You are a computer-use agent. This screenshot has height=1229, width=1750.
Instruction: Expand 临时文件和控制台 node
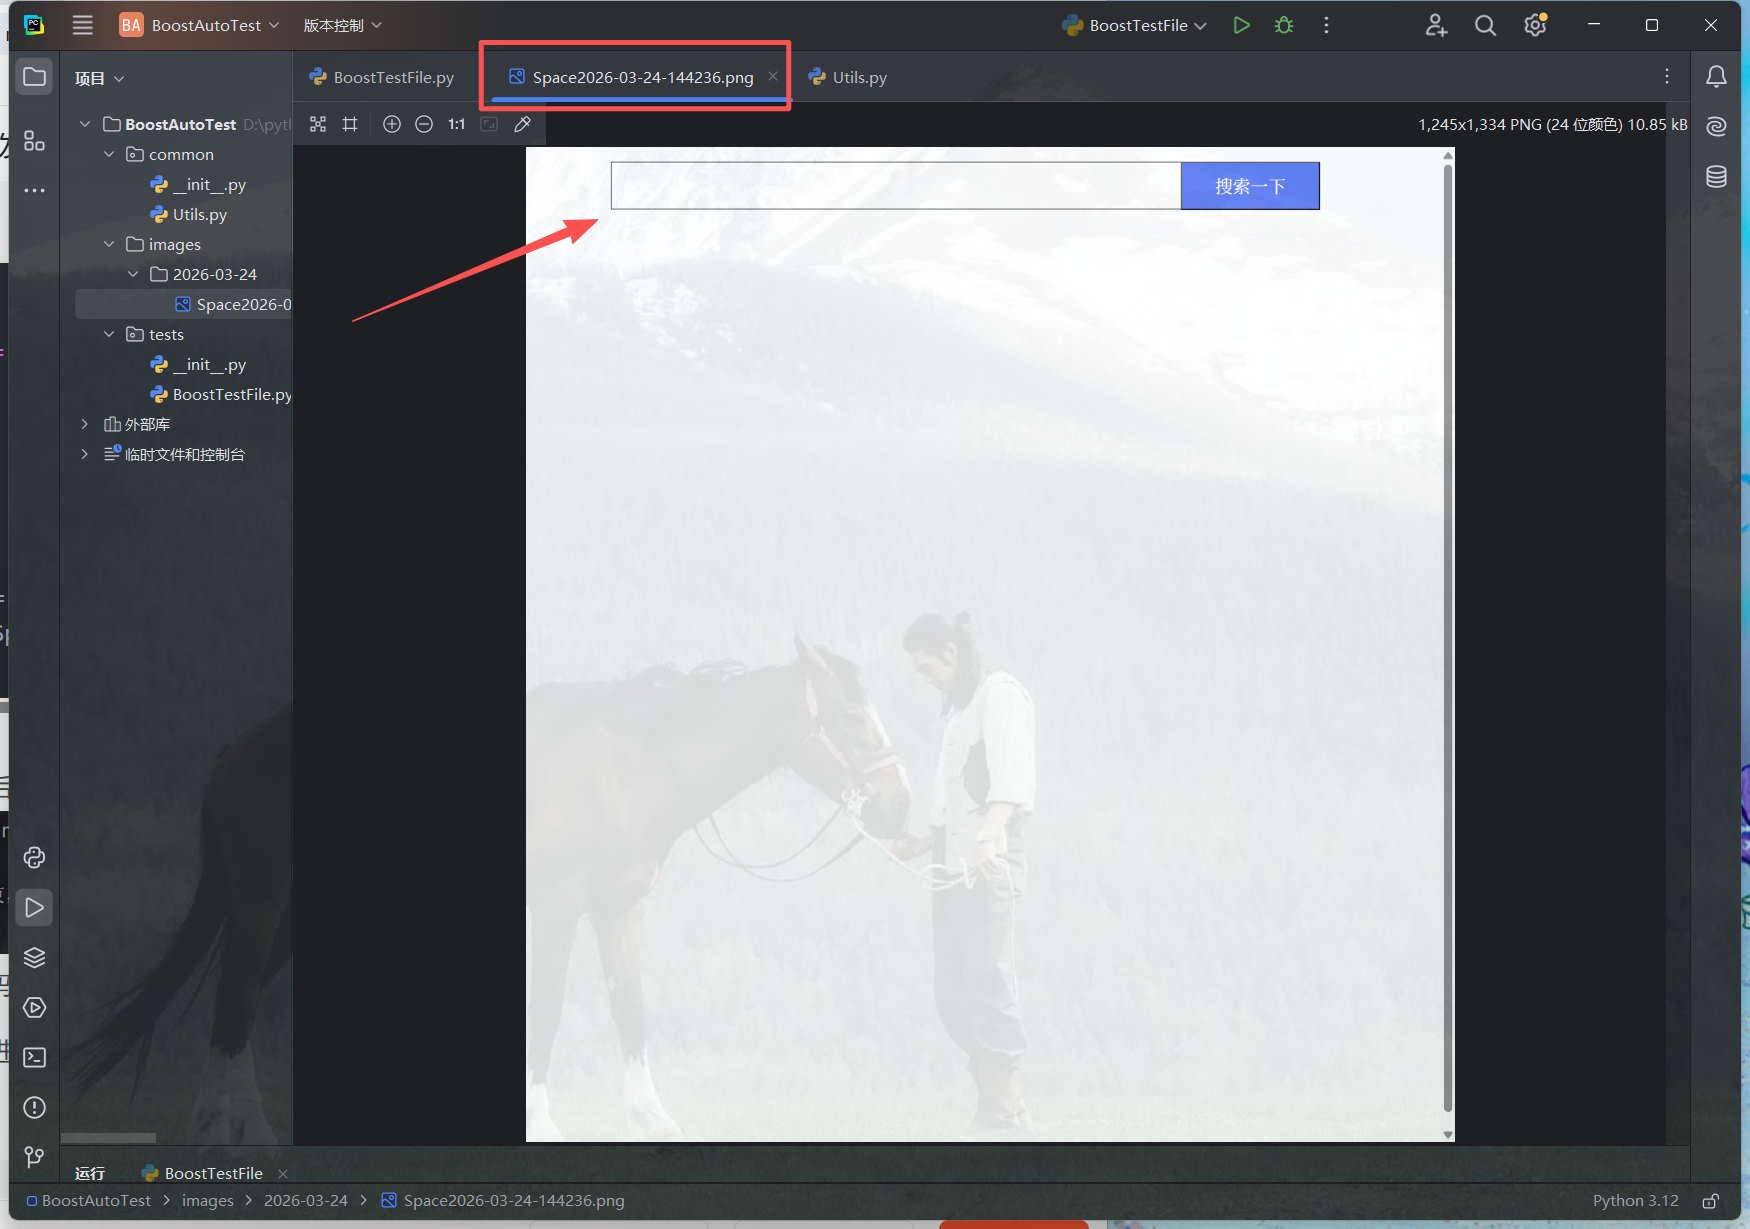85,454
